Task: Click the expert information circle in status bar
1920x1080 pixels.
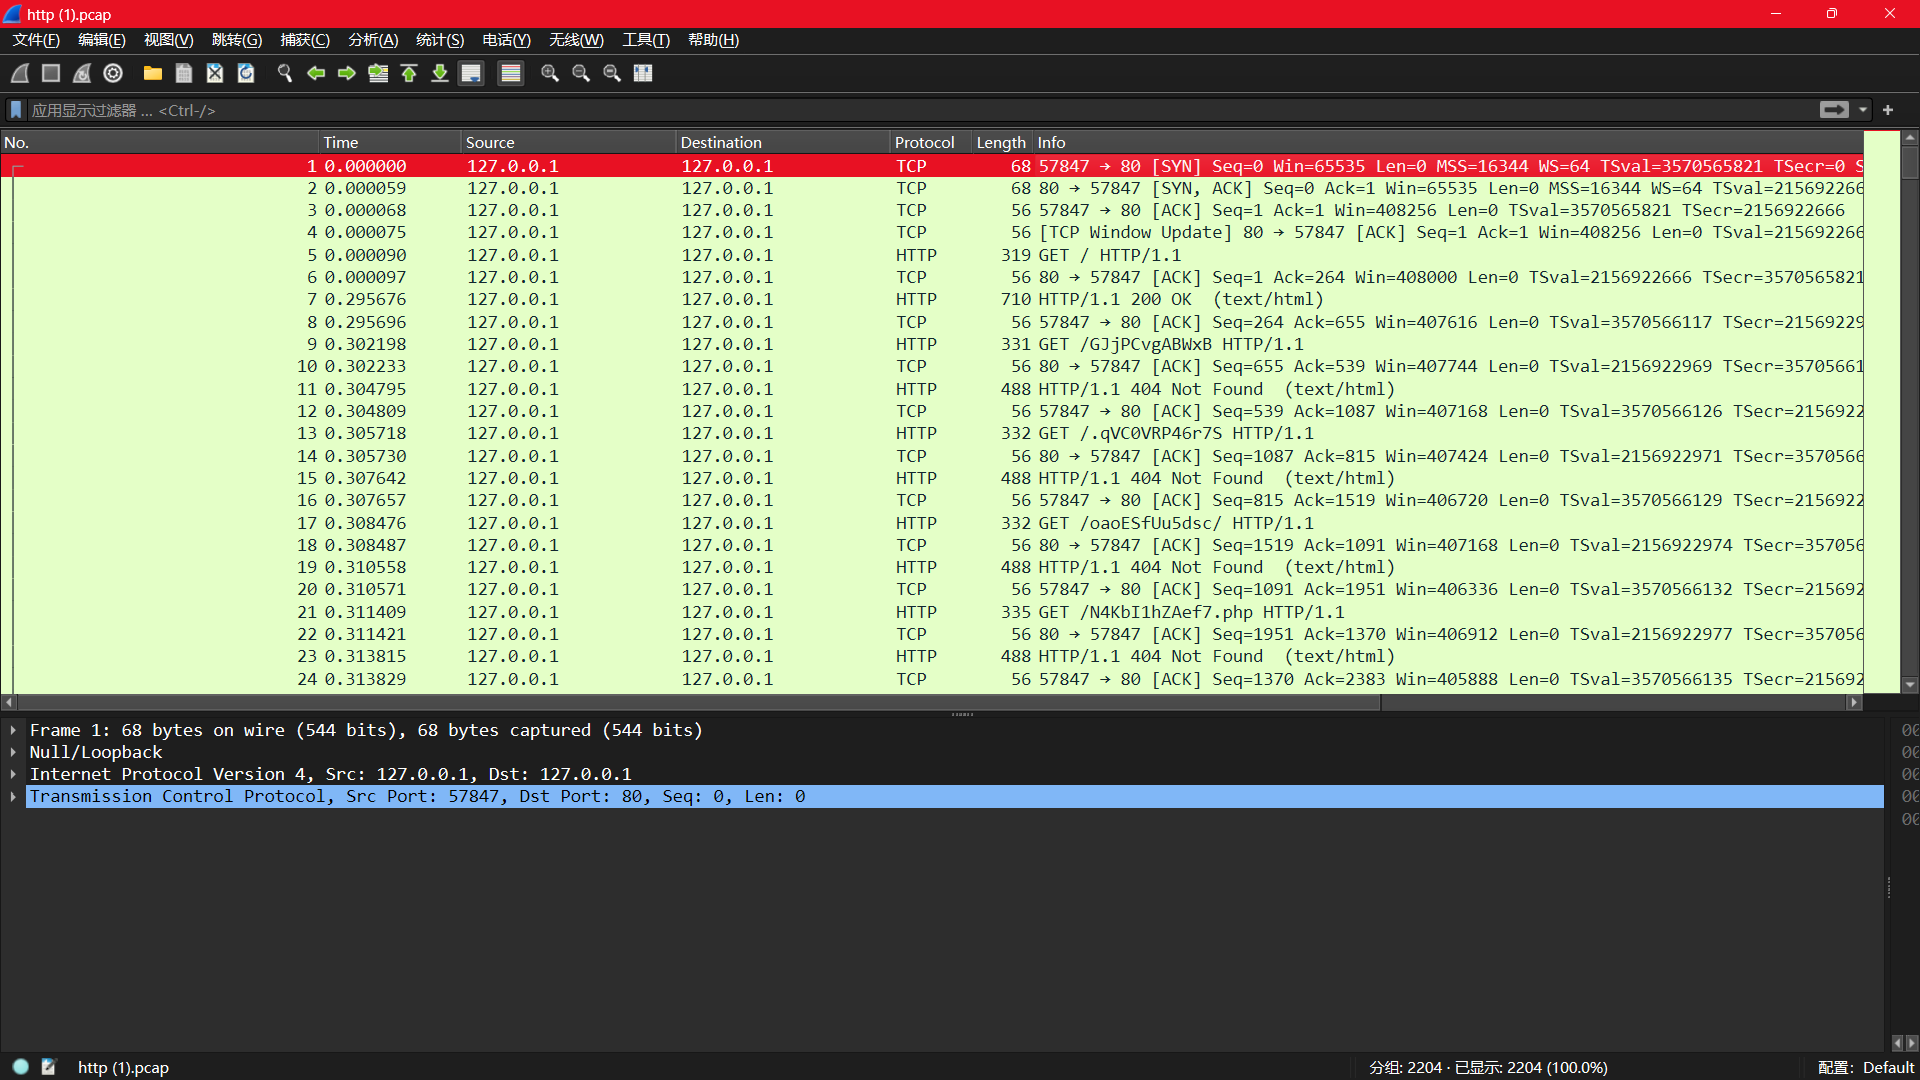Action: pyautogui.click(x=21, y=1067)
